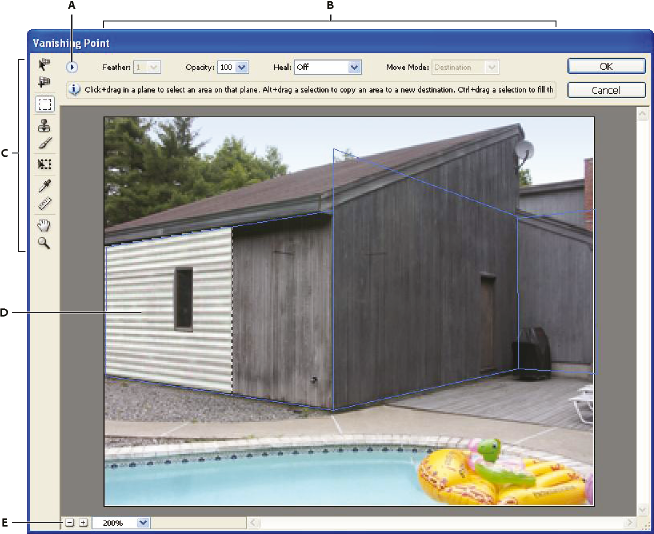Expand the Heal dropdown

[x=354, y=67]
